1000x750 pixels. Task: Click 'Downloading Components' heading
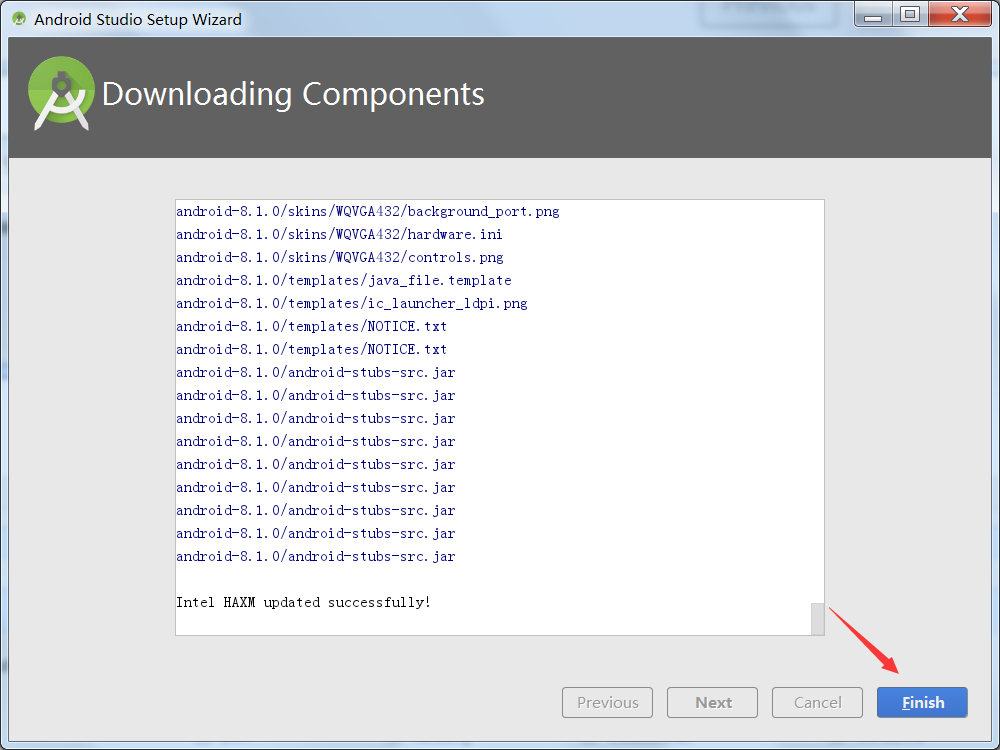[293, 94]
